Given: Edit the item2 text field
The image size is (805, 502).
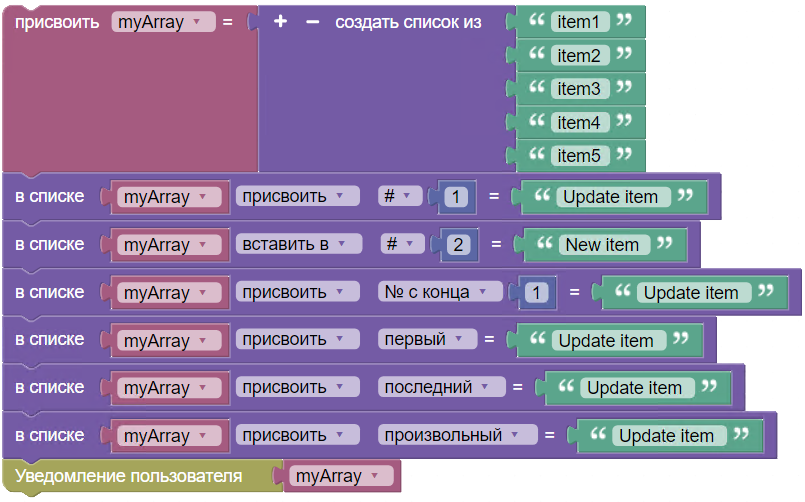Looking at the screenshot, I should click(579, 55).
